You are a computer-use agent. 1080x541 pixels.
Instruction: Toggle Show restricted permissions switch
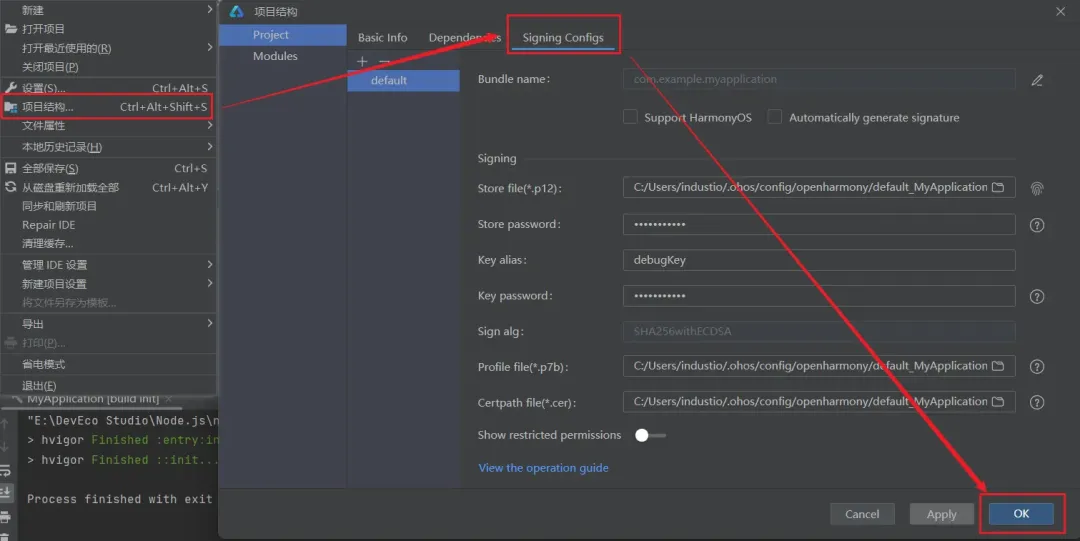(x=650, y=436)
